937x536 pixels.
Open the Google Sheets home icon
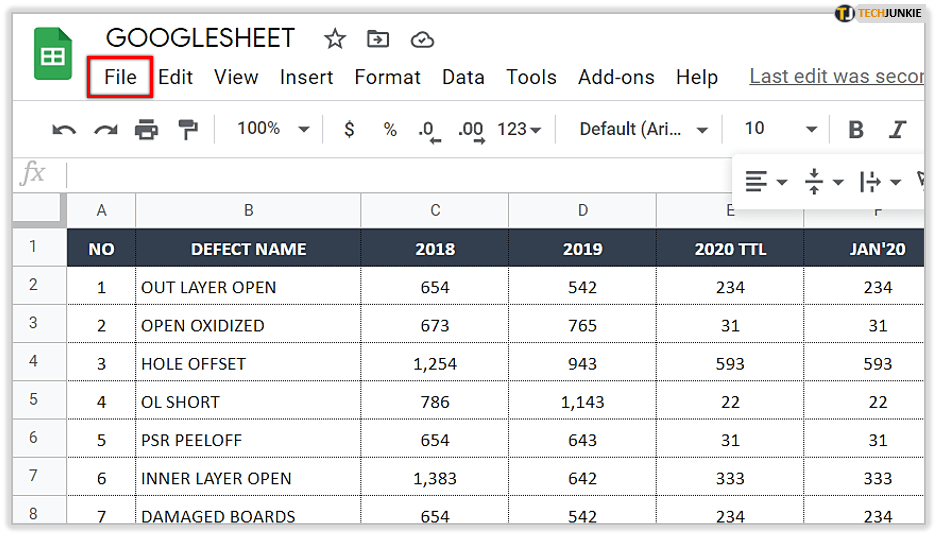pos(53,54)
